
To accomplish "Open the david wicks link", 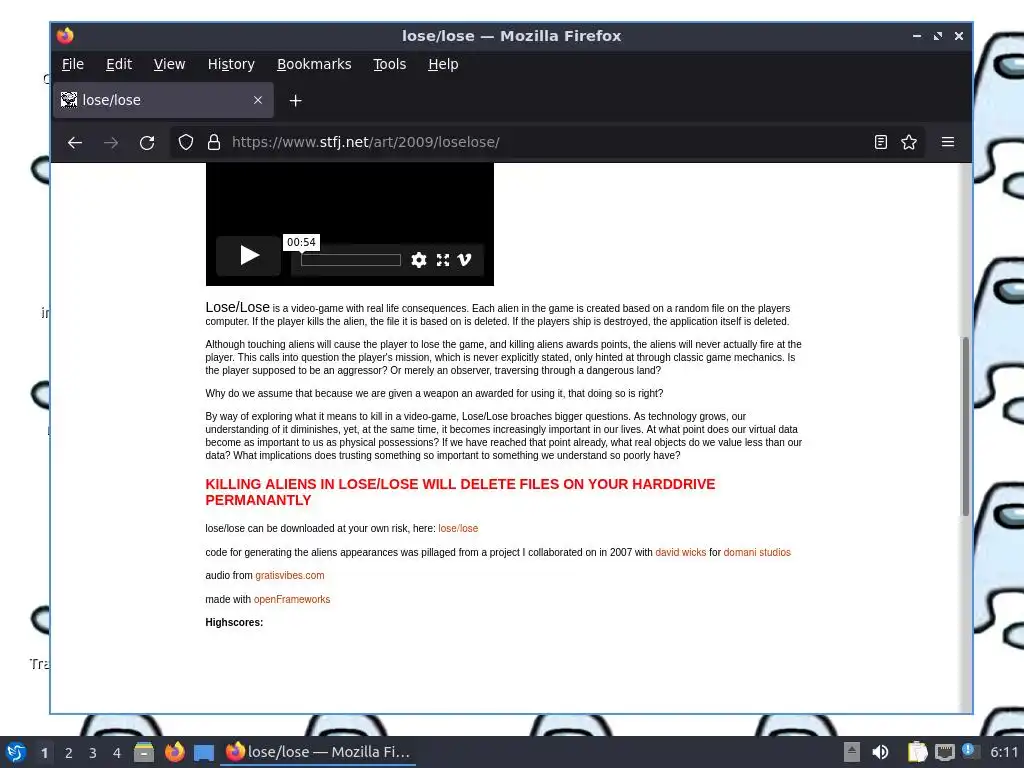I will (x=680, y=552).
